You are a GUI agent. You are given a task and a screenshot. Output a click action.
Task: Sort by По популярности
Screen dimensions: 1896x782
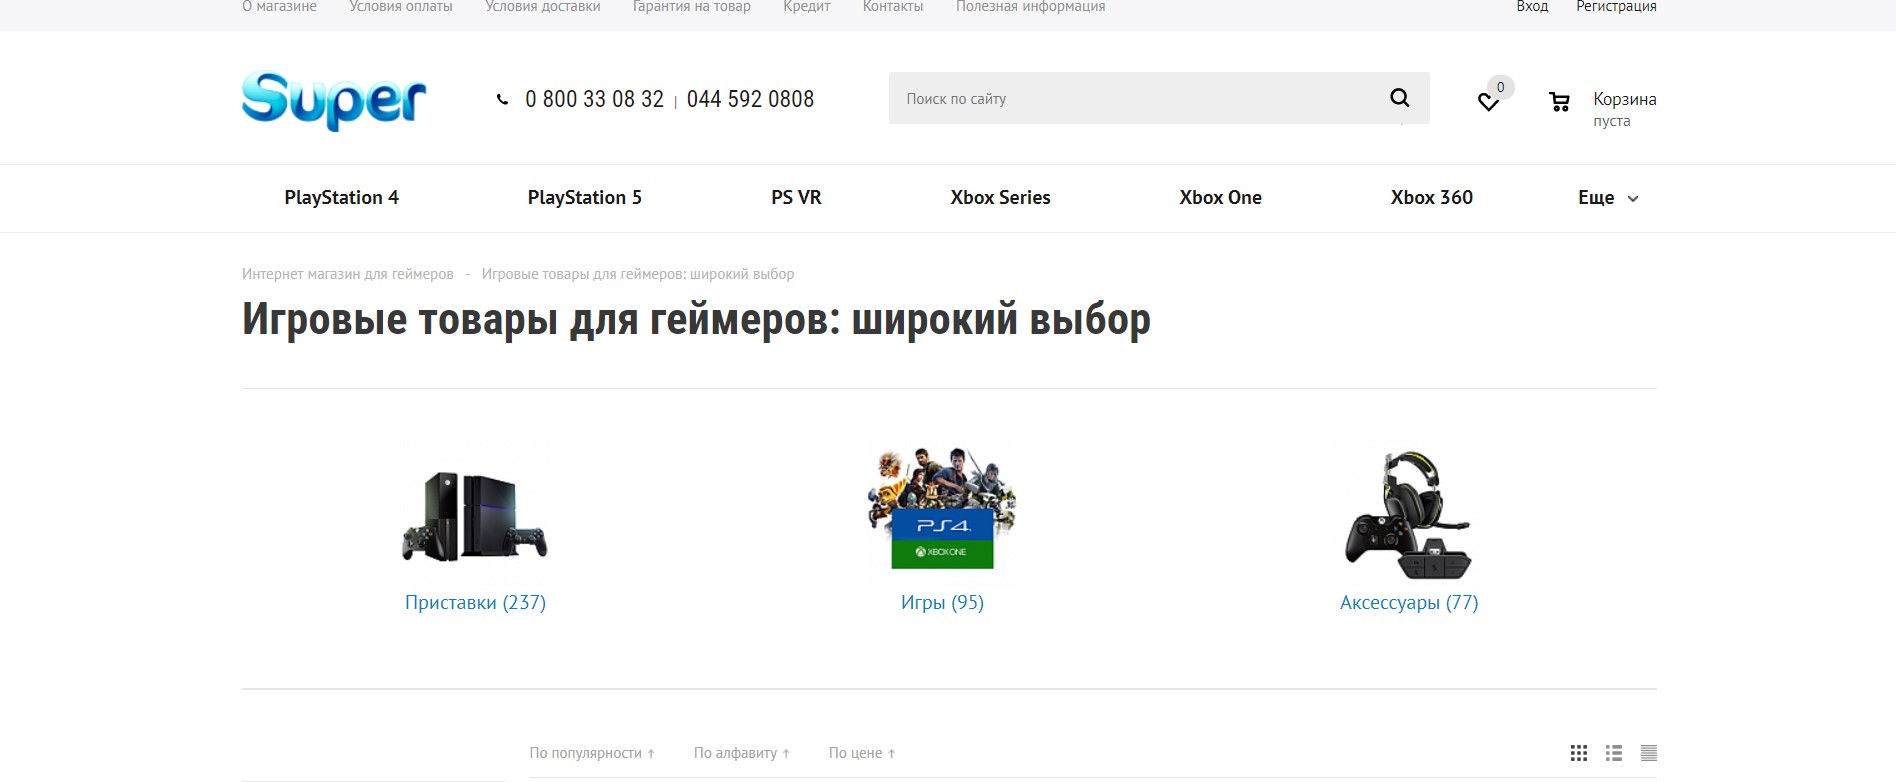point(592,753)
